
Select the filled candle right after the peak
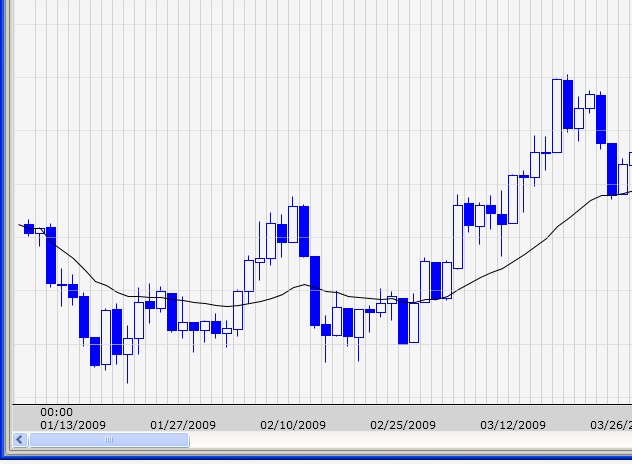(x=568, y=104)
